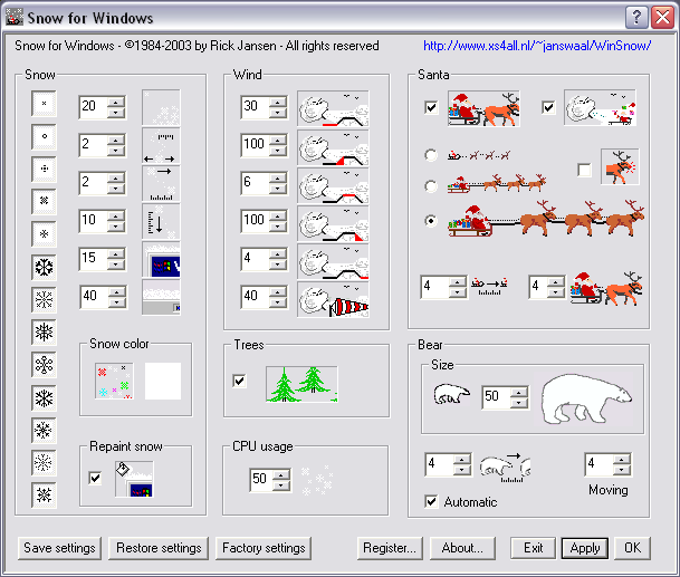This screenshot has height=577, width=680.
Task: Confirm with the OK button
Action: pyautogui.click(x=632, y=548)
